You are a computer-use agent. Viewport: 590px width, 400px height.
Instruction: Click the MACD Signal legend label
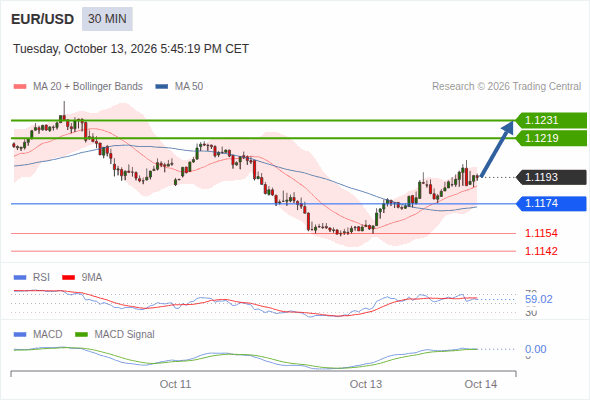tap(124, 334)
